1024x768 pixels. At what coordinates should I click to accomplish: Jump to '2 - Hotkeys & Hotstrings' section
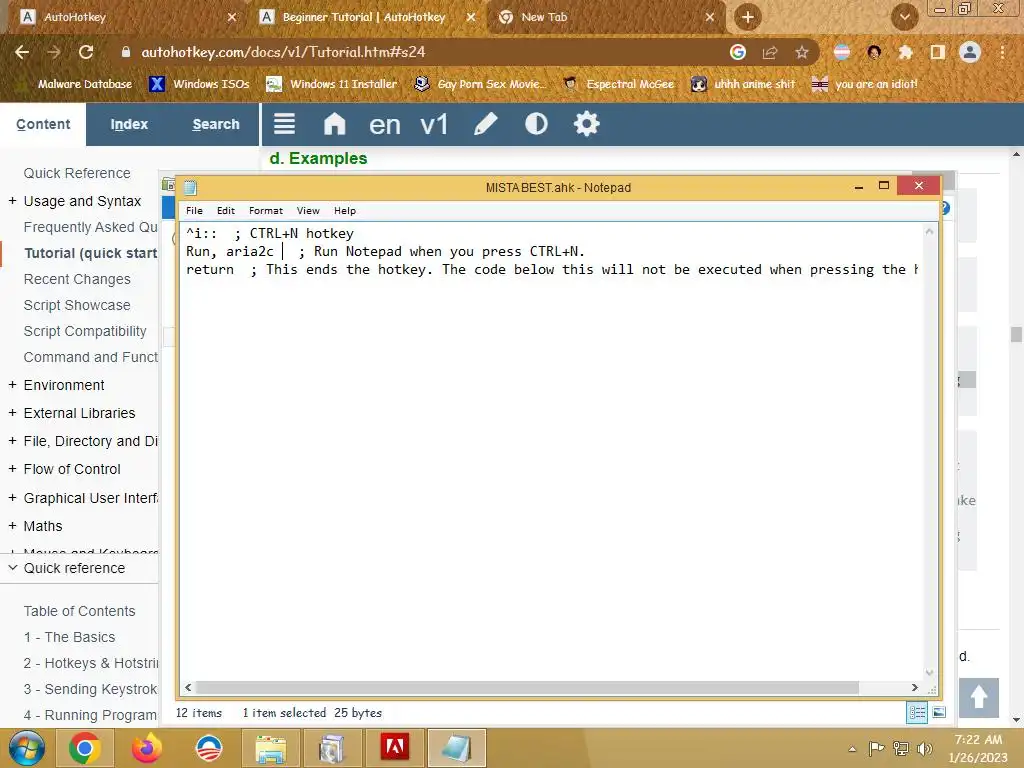tap(91, 663)
